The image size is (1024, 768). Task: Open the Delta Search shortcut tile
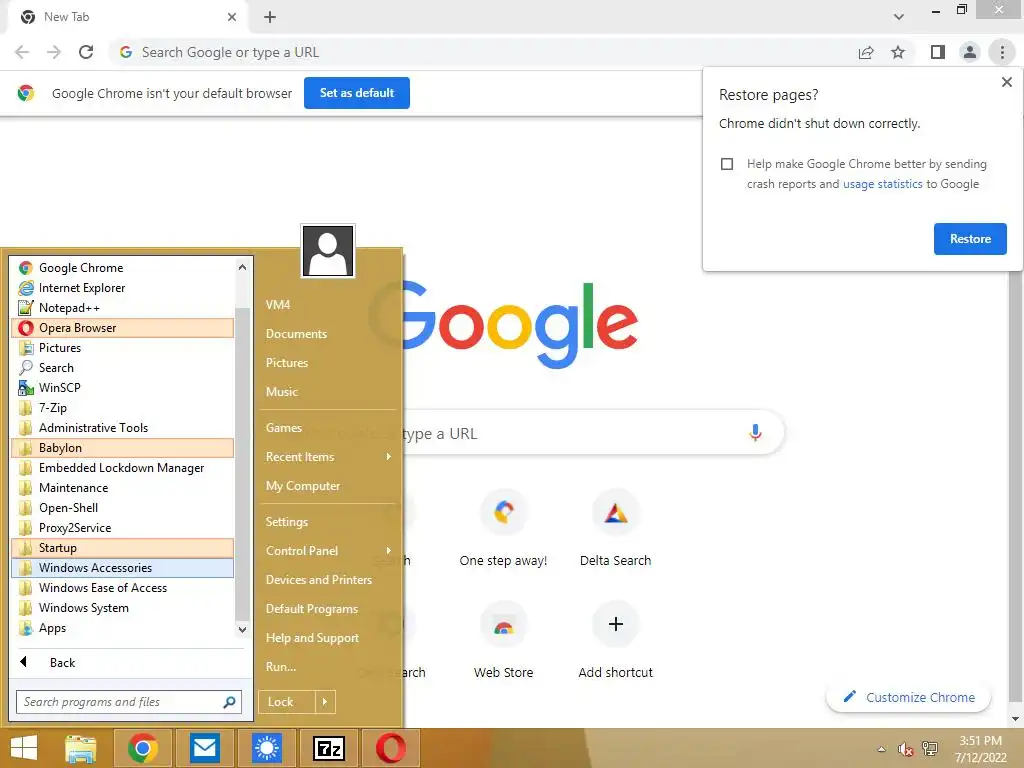615,530
